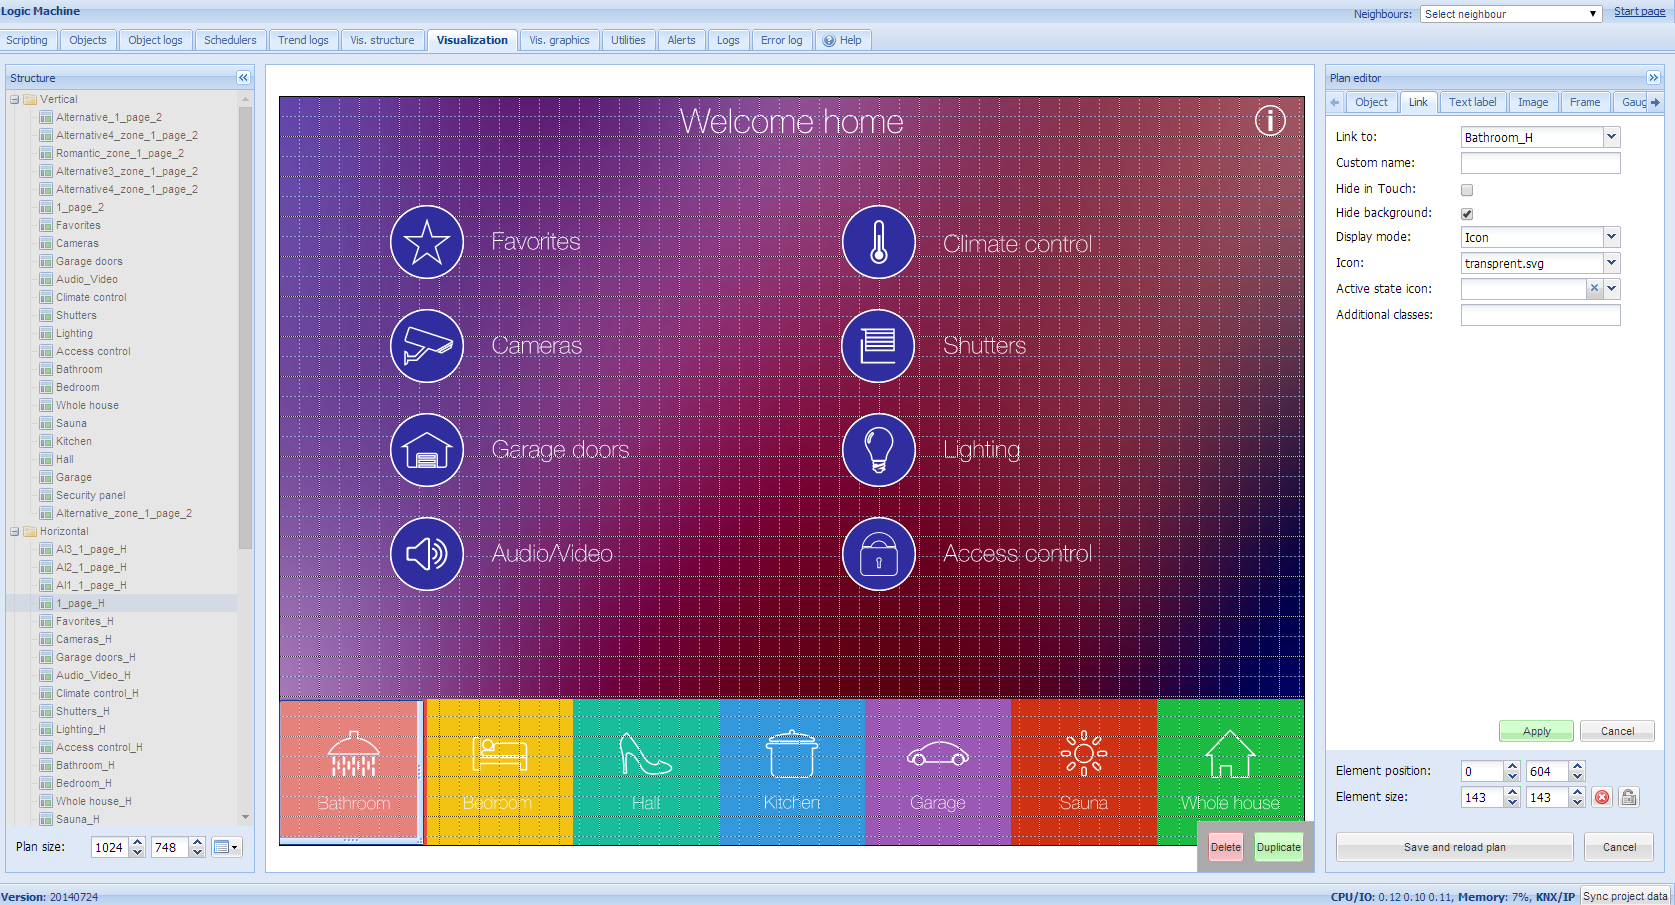Click the Climate control thermometer icon
This screenshot has width=1675, height=905.
point(879,242)
